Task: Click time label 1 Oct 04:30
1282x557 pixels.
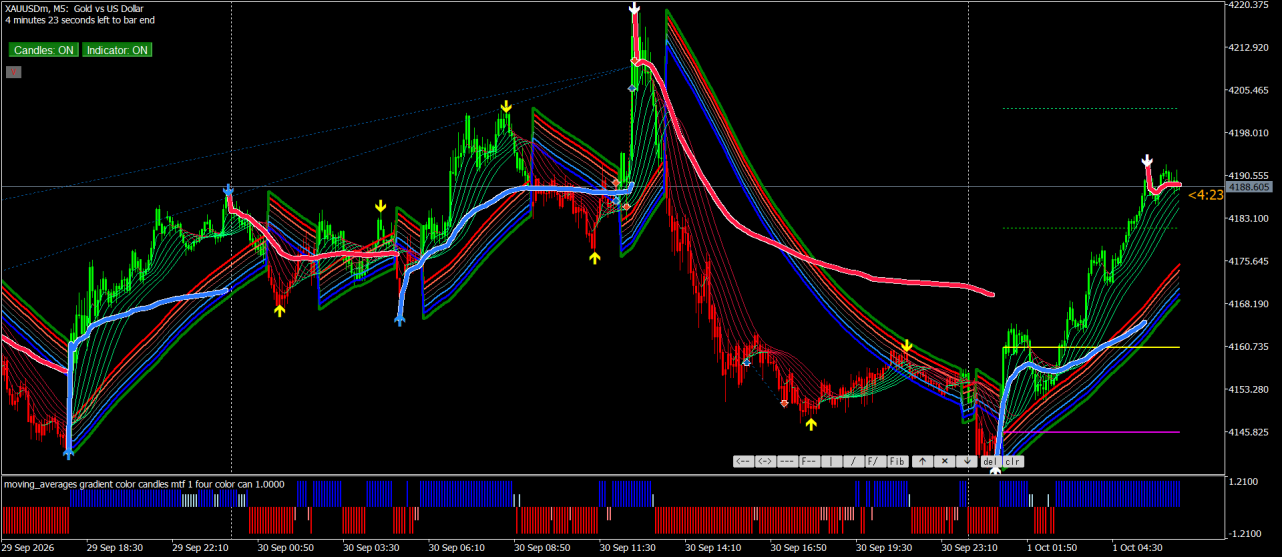Action: (1137, 548)
